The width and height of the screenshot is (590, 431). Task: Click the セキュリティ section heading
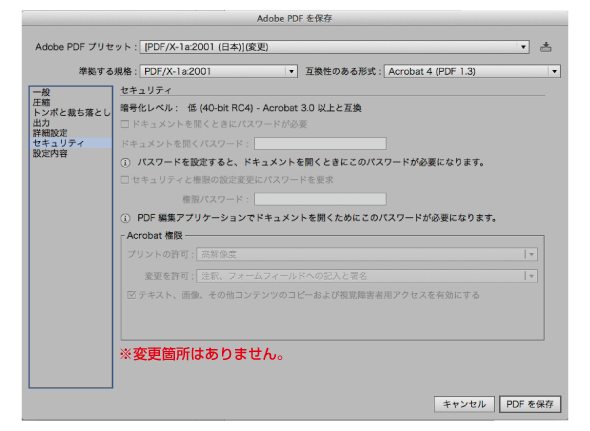click(146, 90)
